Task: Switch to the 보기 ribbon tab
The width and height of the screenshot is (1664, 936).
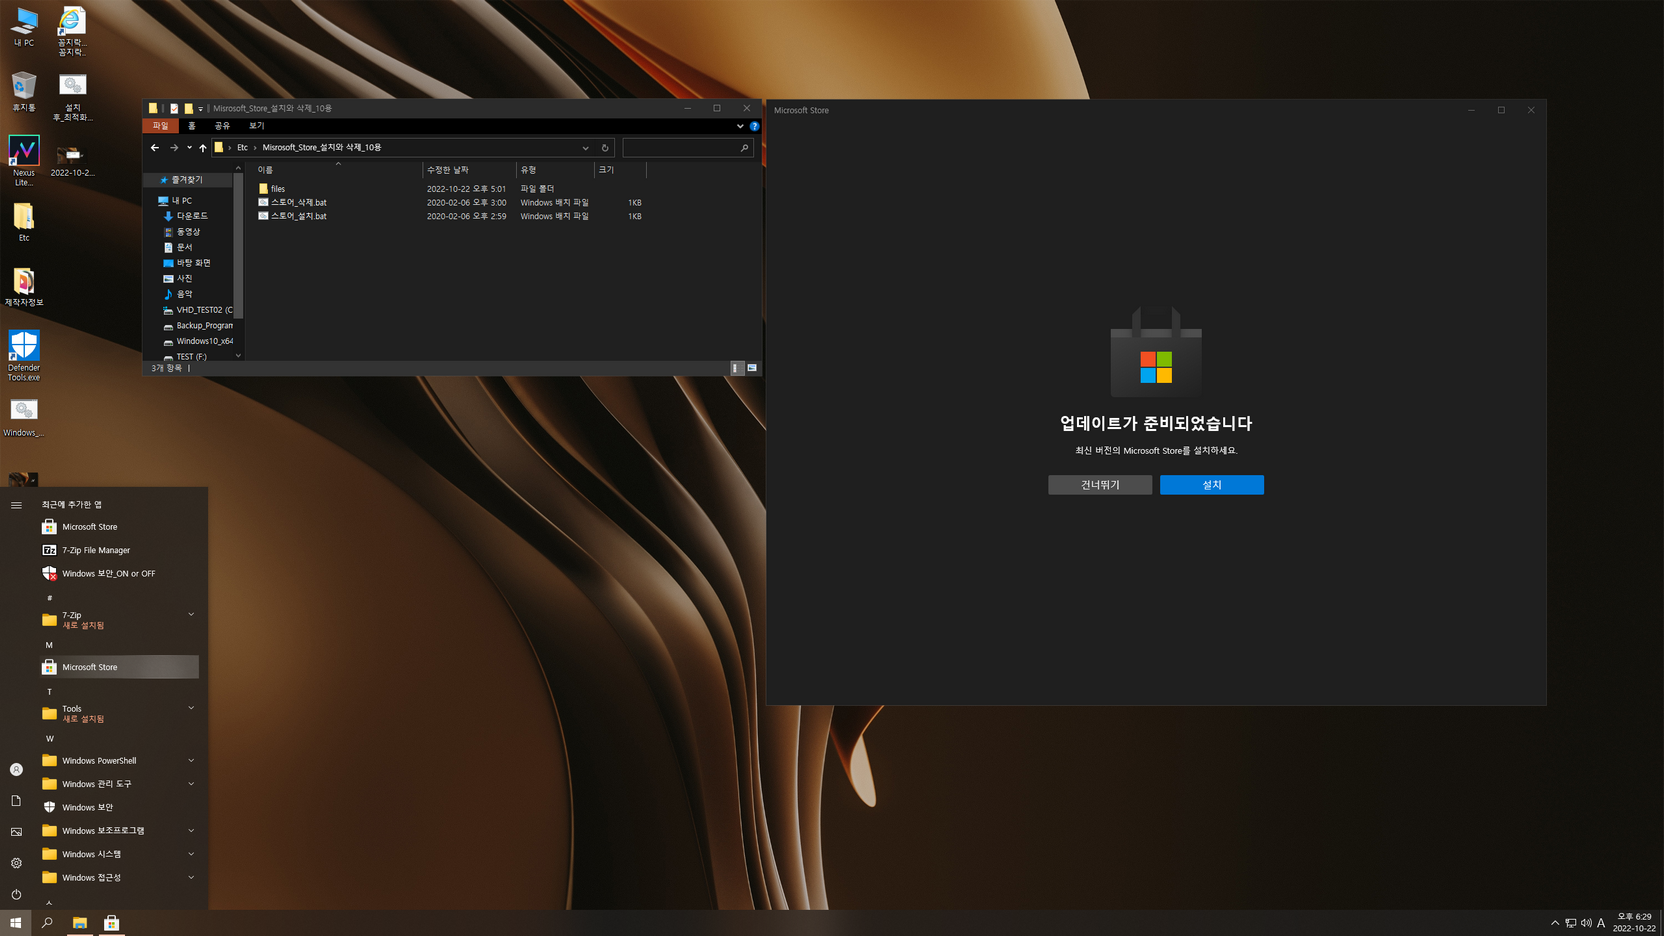Action: coord(256,126)
